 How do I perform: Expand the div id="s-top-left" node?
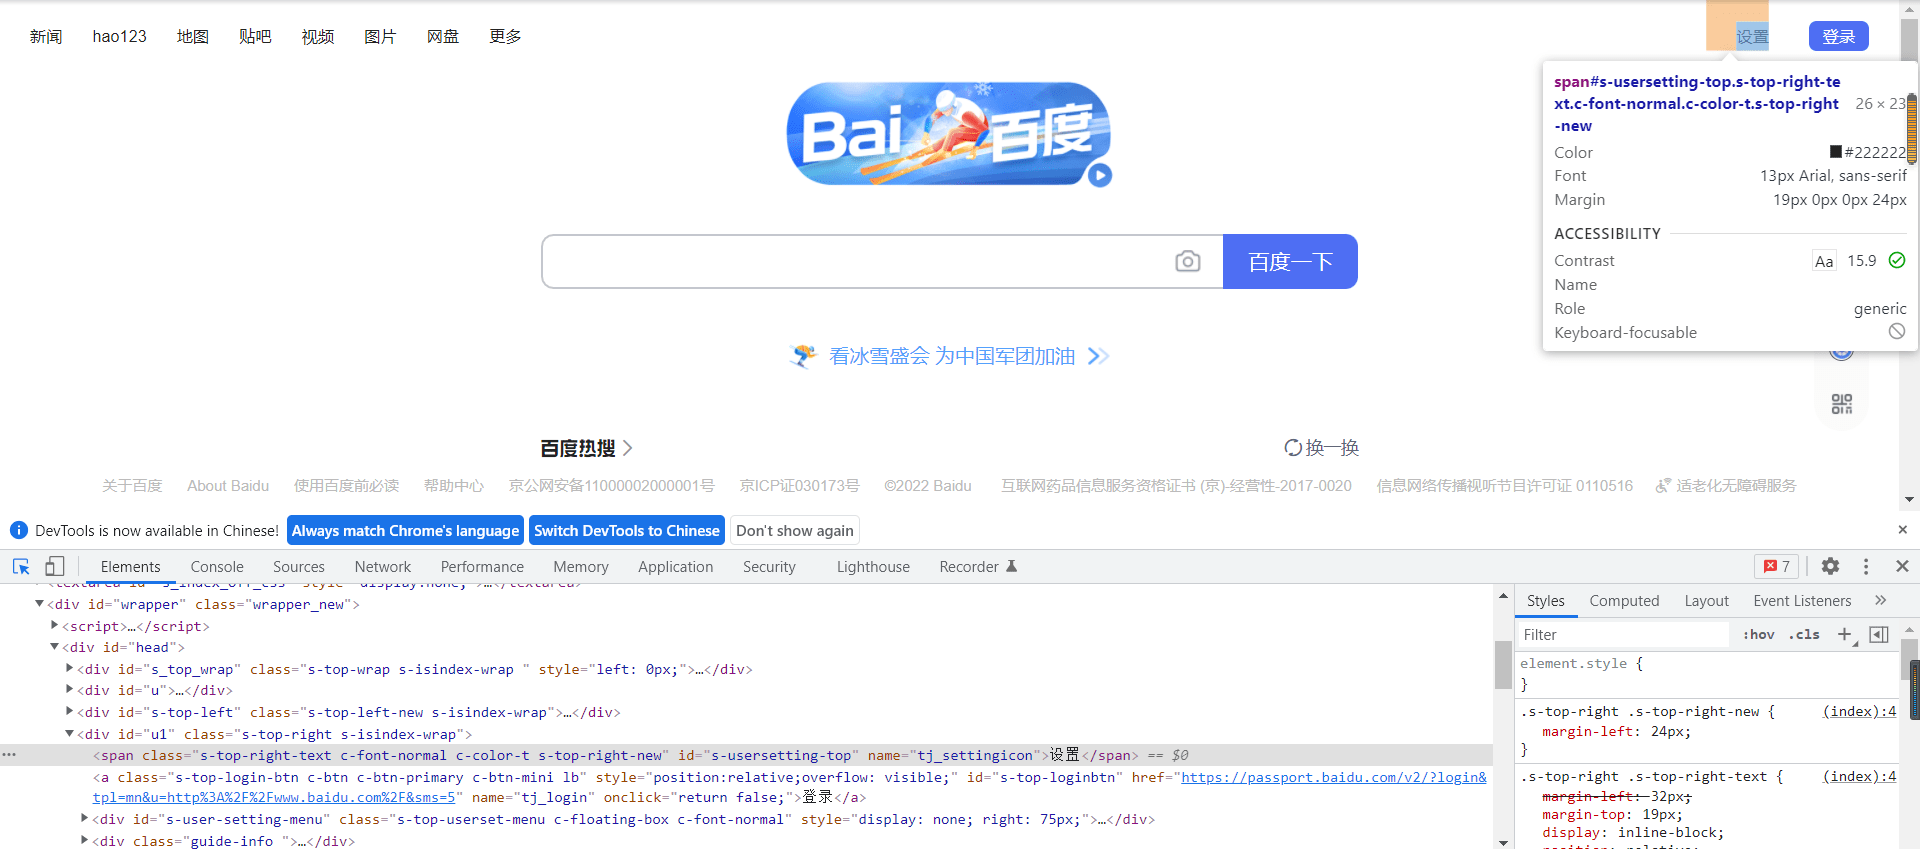[x=69, y=711]
